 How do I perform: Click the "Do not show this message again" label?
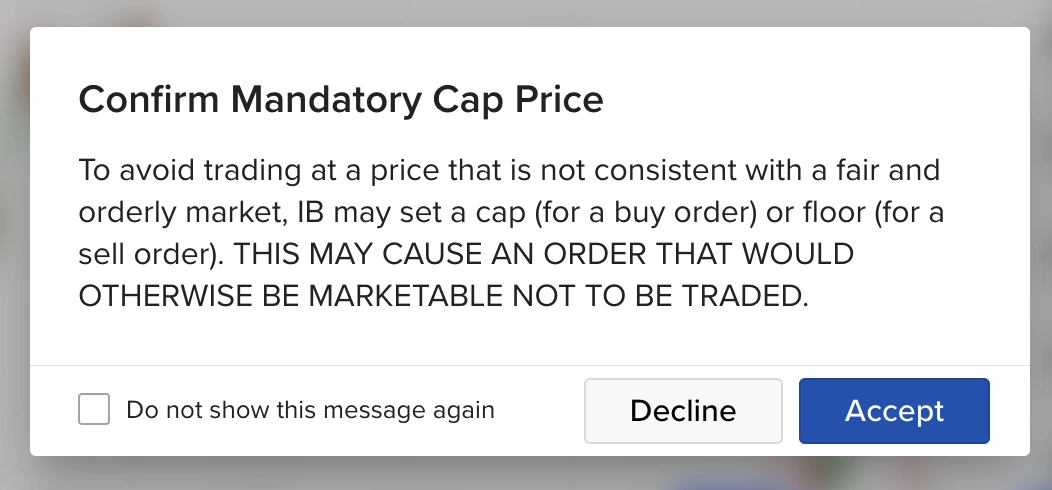(x=310, y=410)
